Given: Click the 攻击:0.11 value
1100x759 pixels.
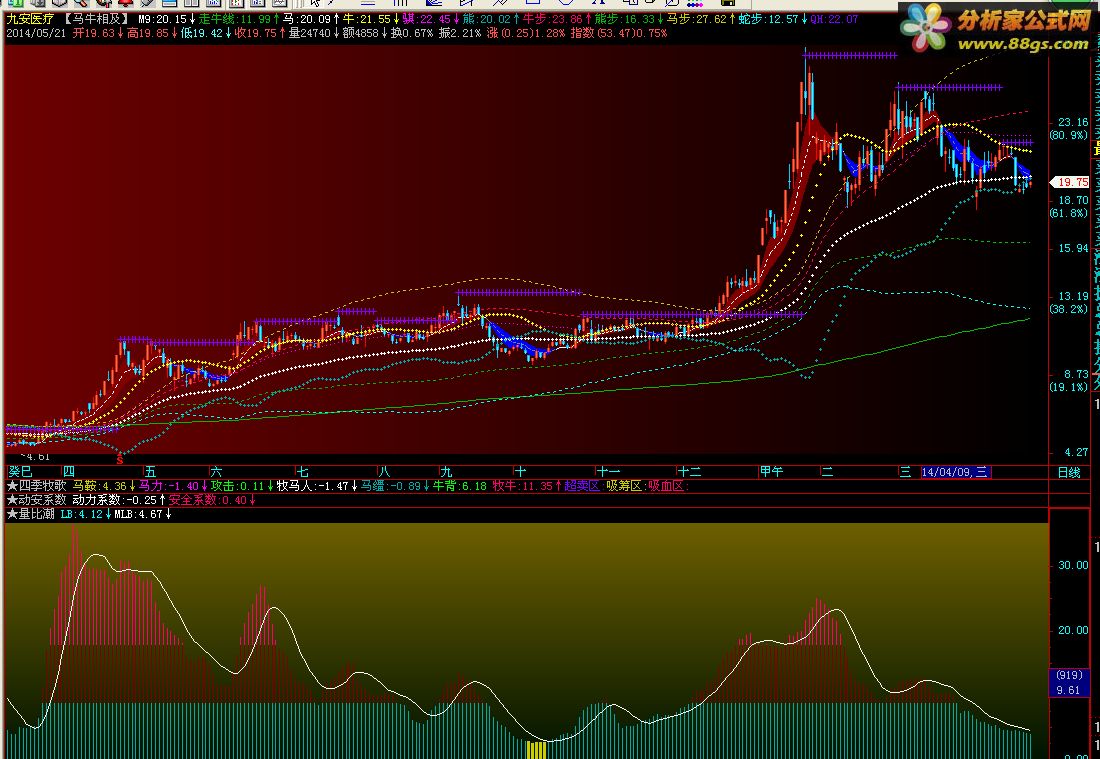Looking at the screenshot, I should click(x=238, y=485).
